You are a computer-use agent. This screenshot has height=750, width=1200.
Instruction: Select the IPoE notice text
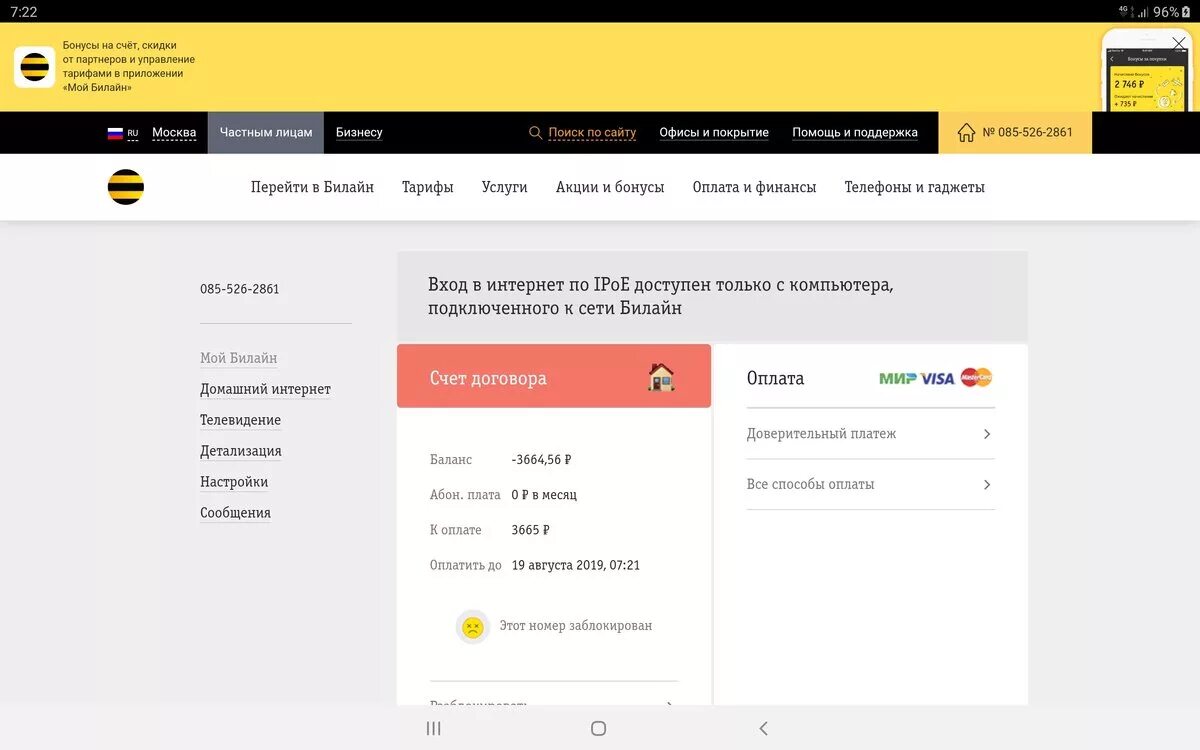[661, 297]
